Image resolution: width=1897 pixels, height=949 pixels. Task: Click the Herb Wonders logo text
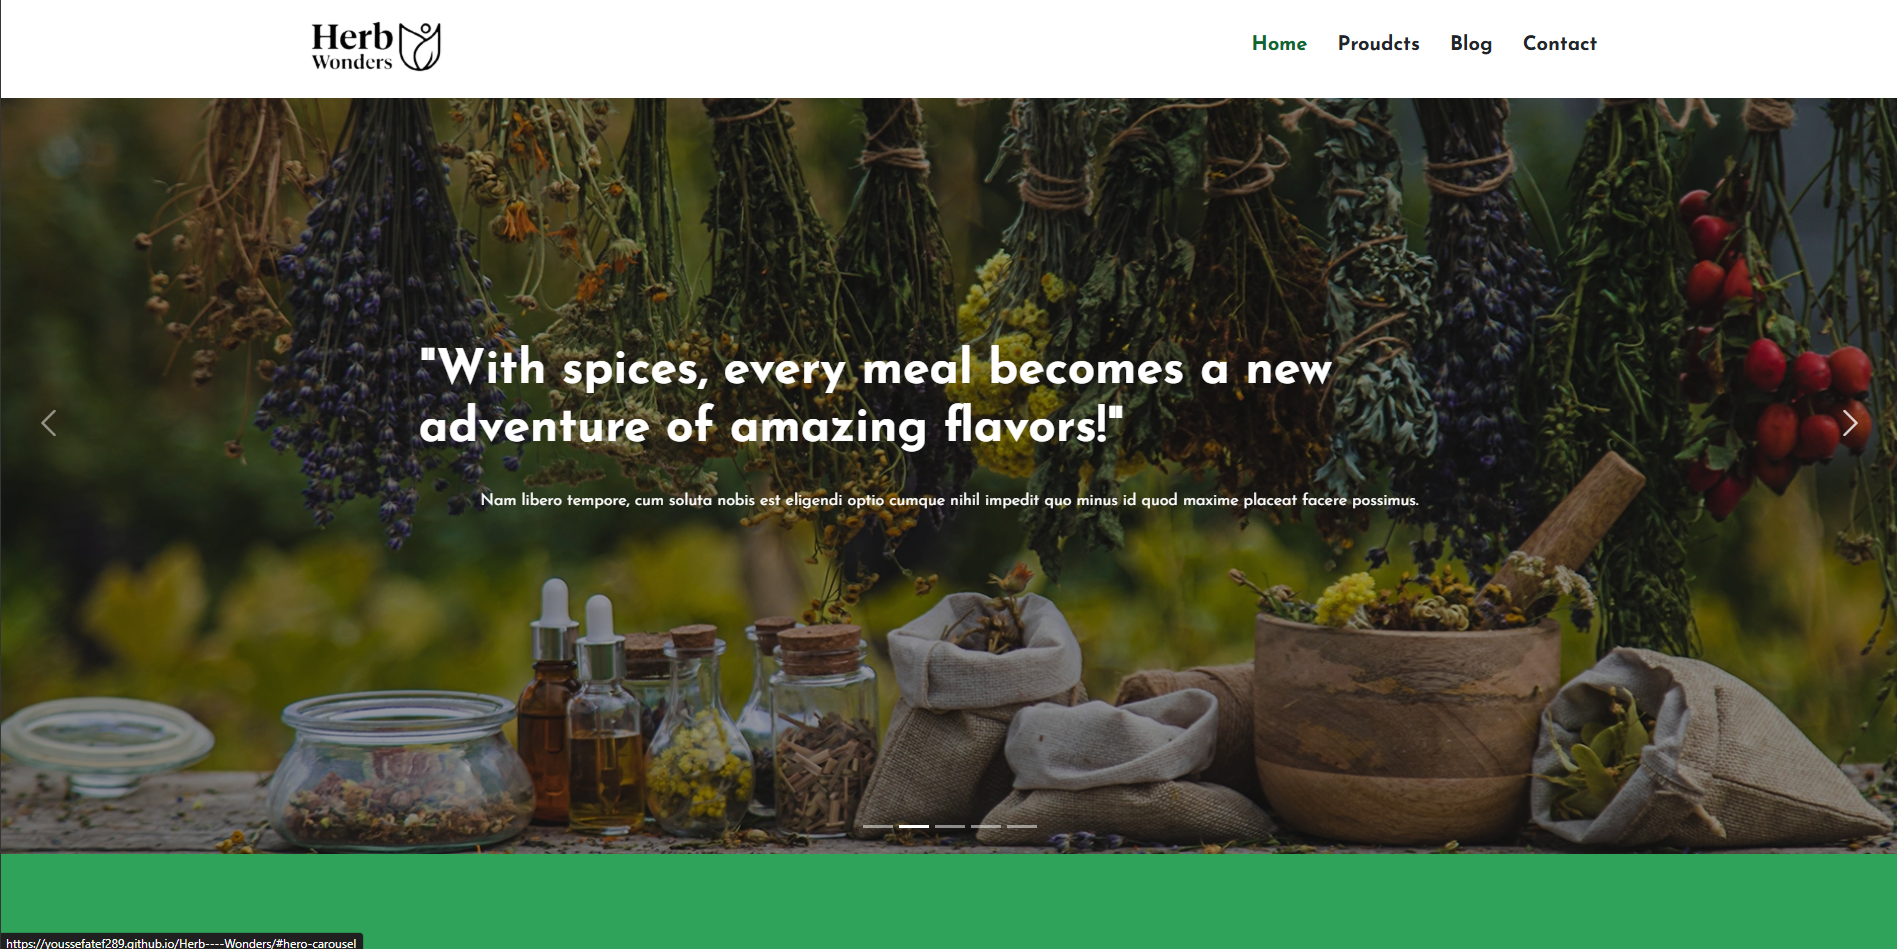352,47
